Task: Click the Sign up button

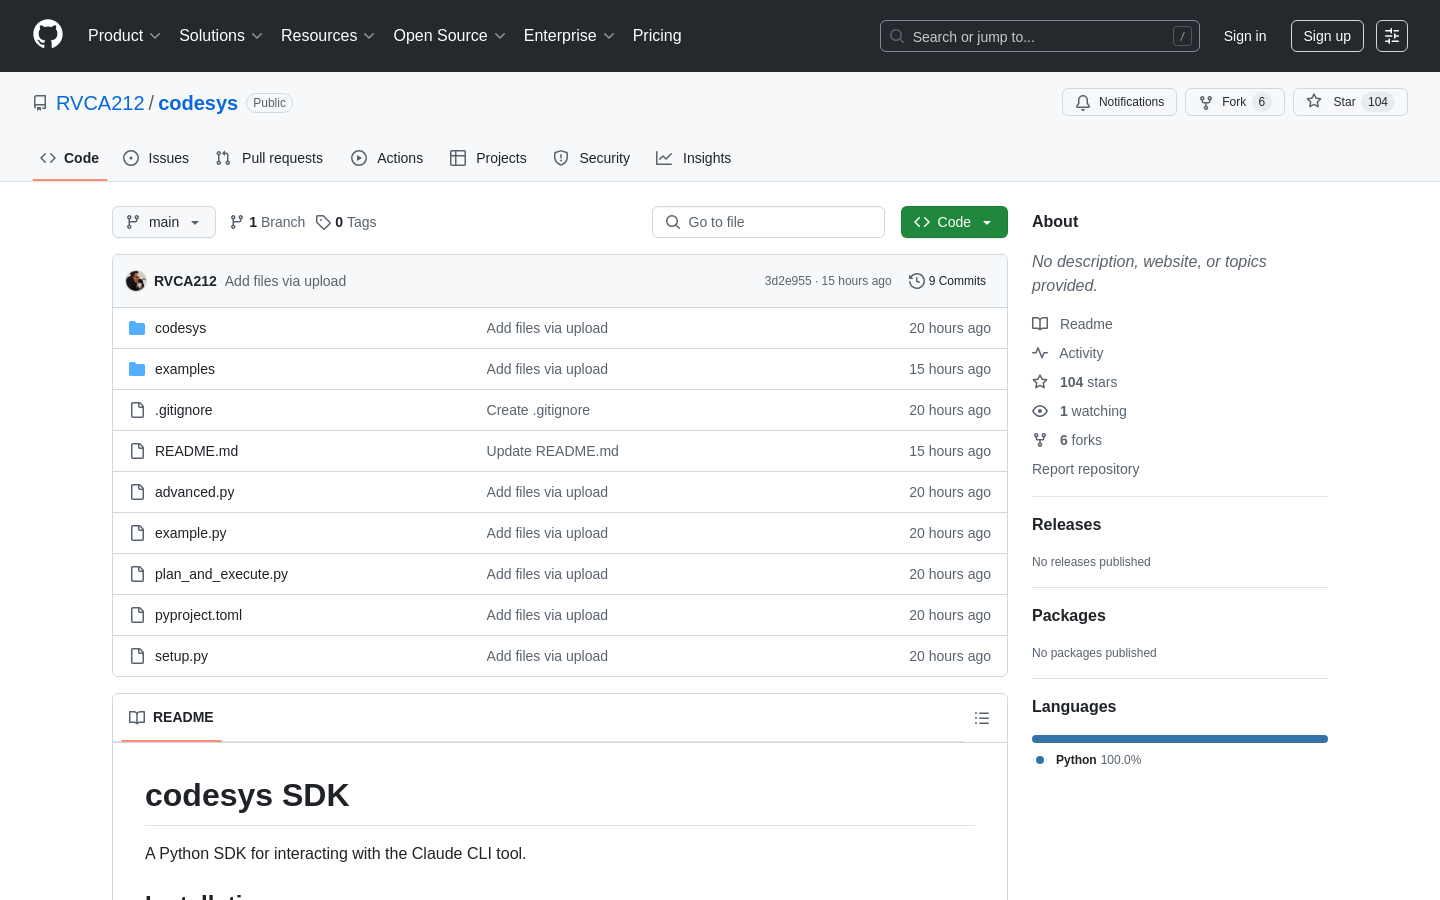Action: pyautogui.click(x=1327, y=36)
